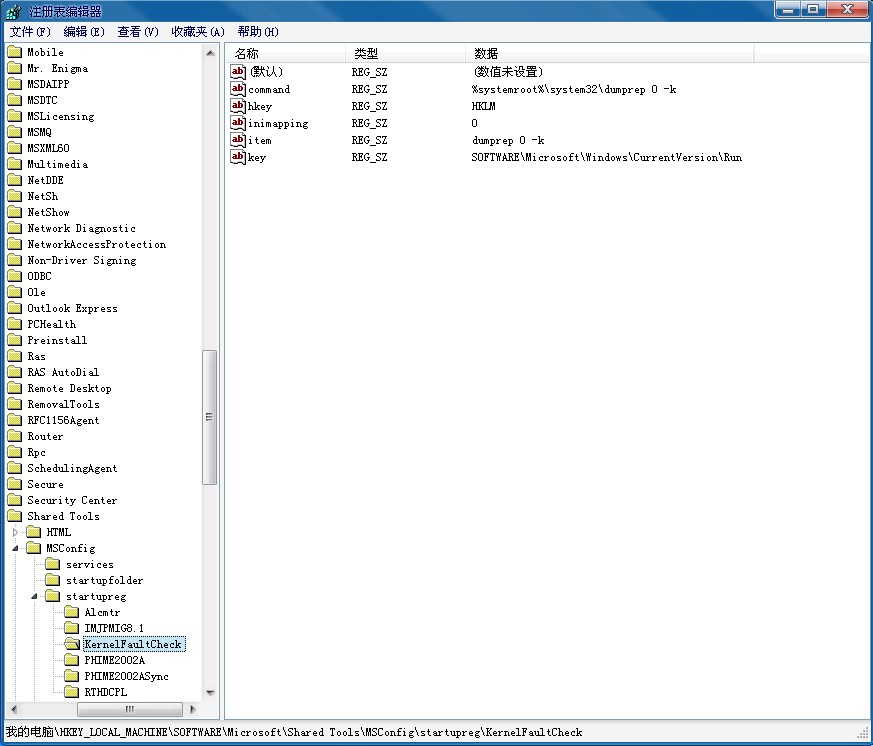Select the command value name
Image resolution: width=873 pixels, height=746 pixels.
(x=269, y=90)
